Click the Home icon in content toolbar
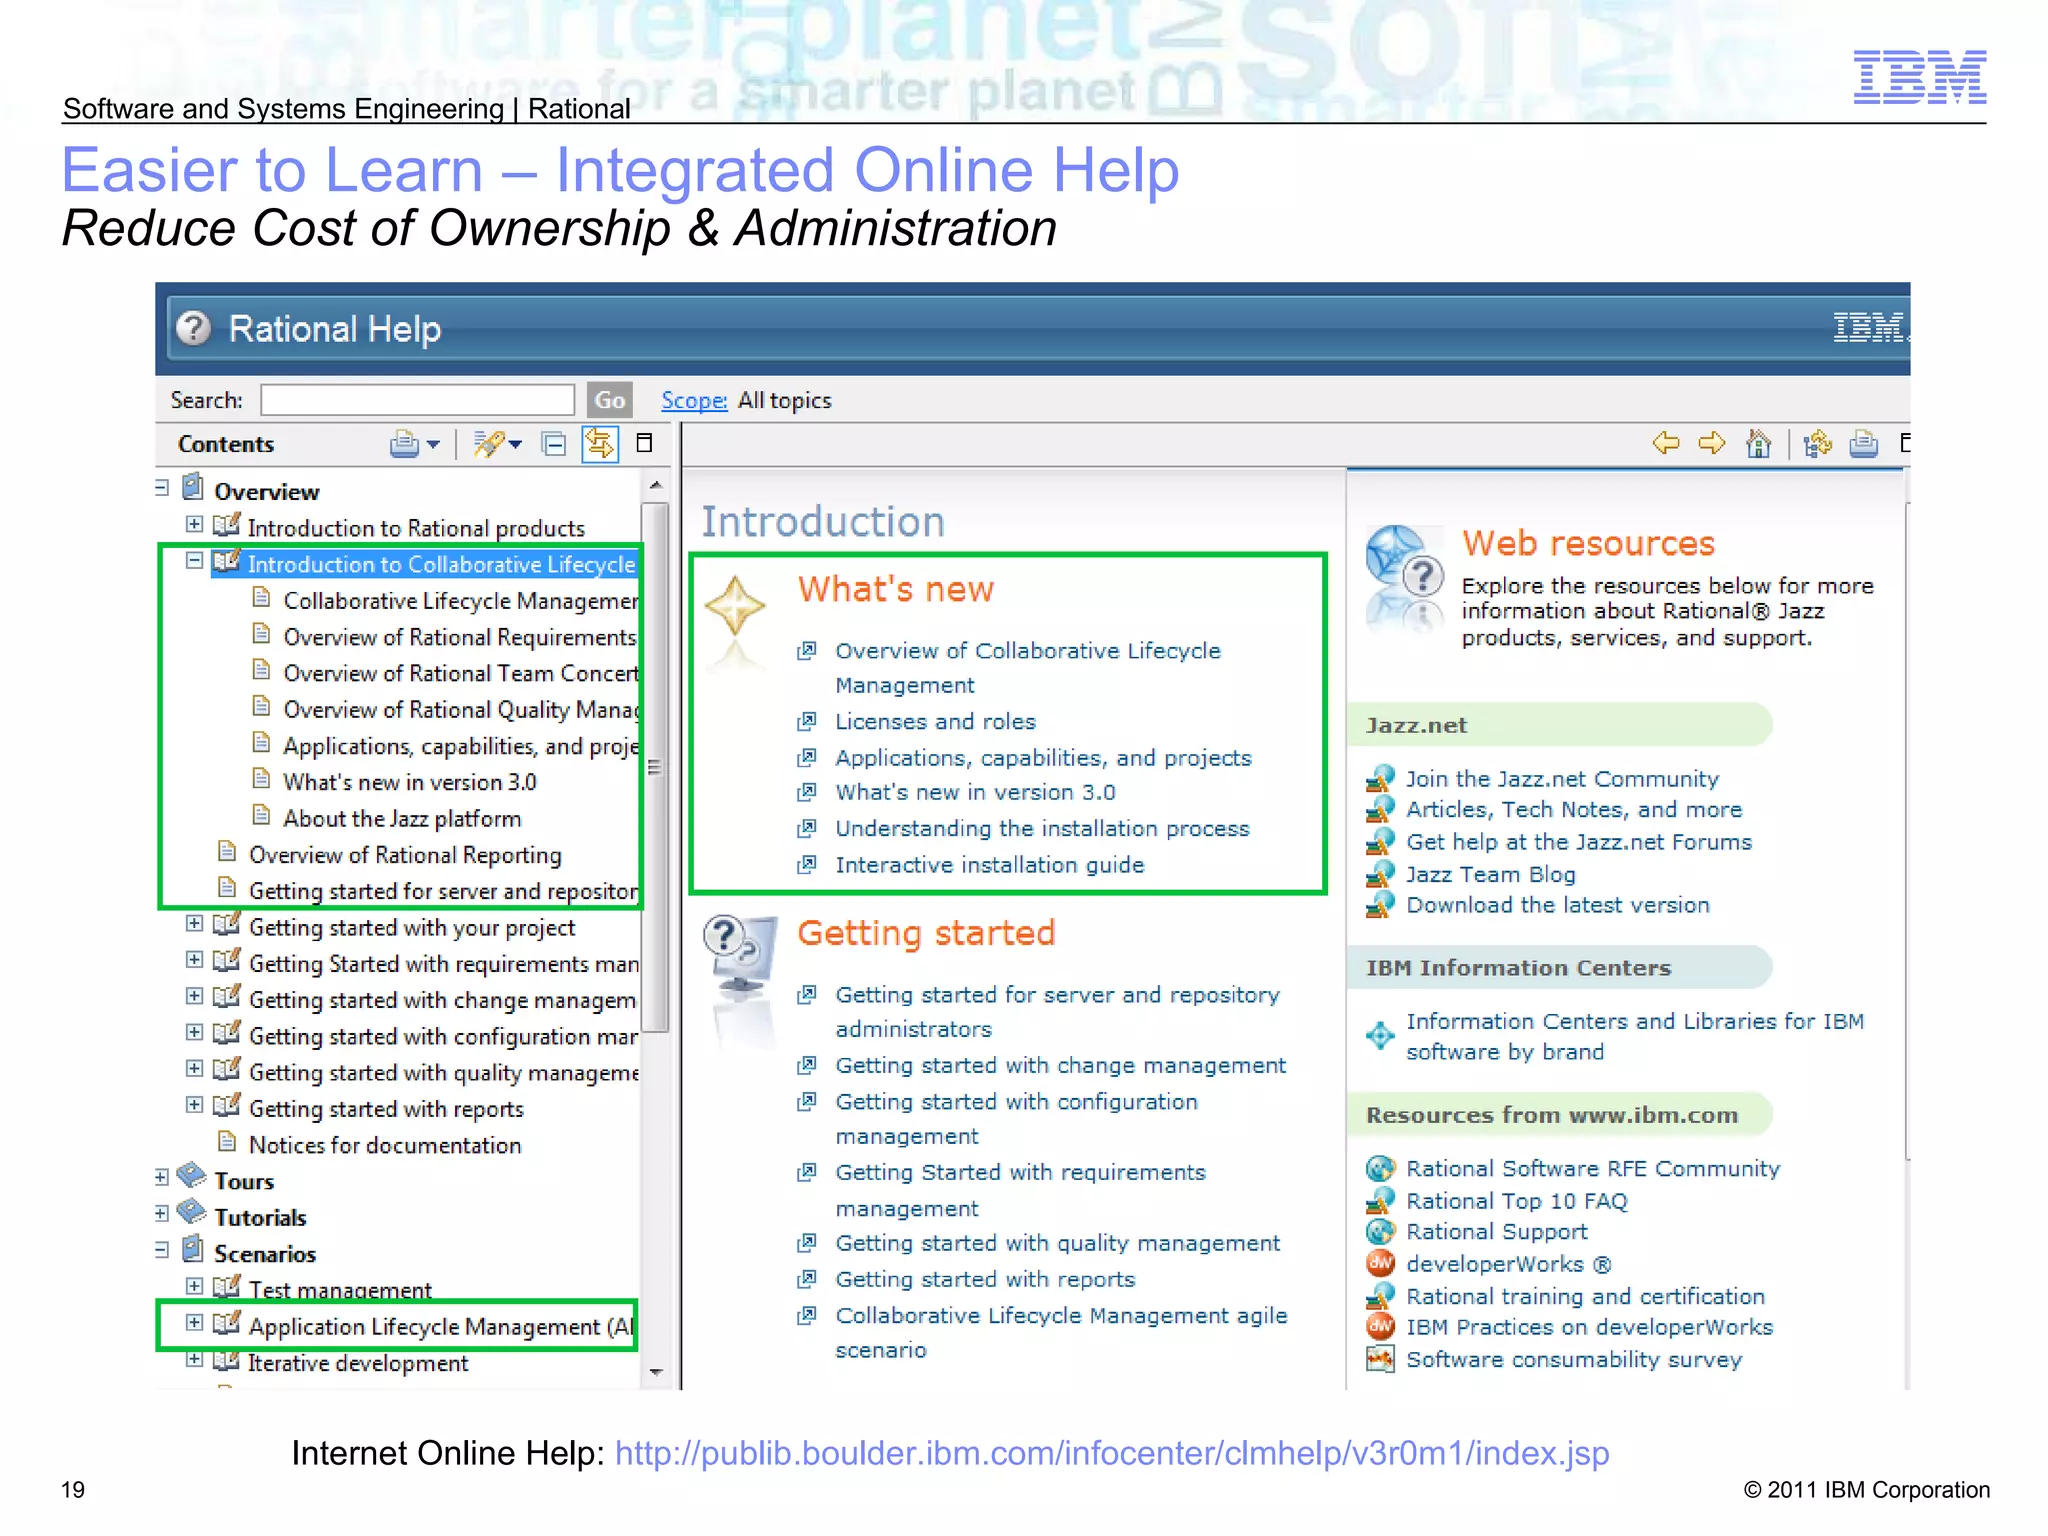The width and height of the screenshot is (2048, 1536). 1758,442
